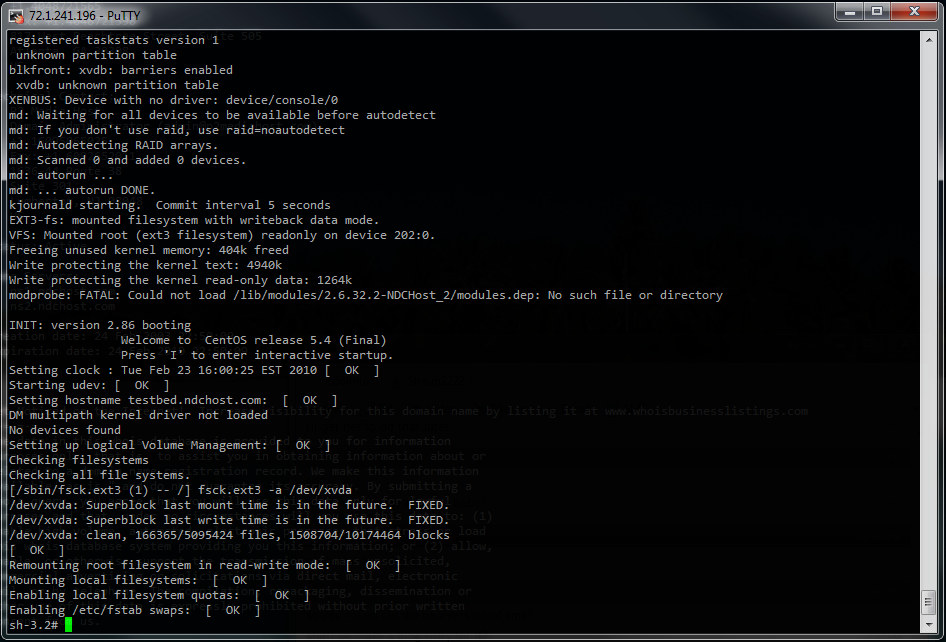
Task: Minimize the PuTTY window
Action: click(x=850, y=12)
